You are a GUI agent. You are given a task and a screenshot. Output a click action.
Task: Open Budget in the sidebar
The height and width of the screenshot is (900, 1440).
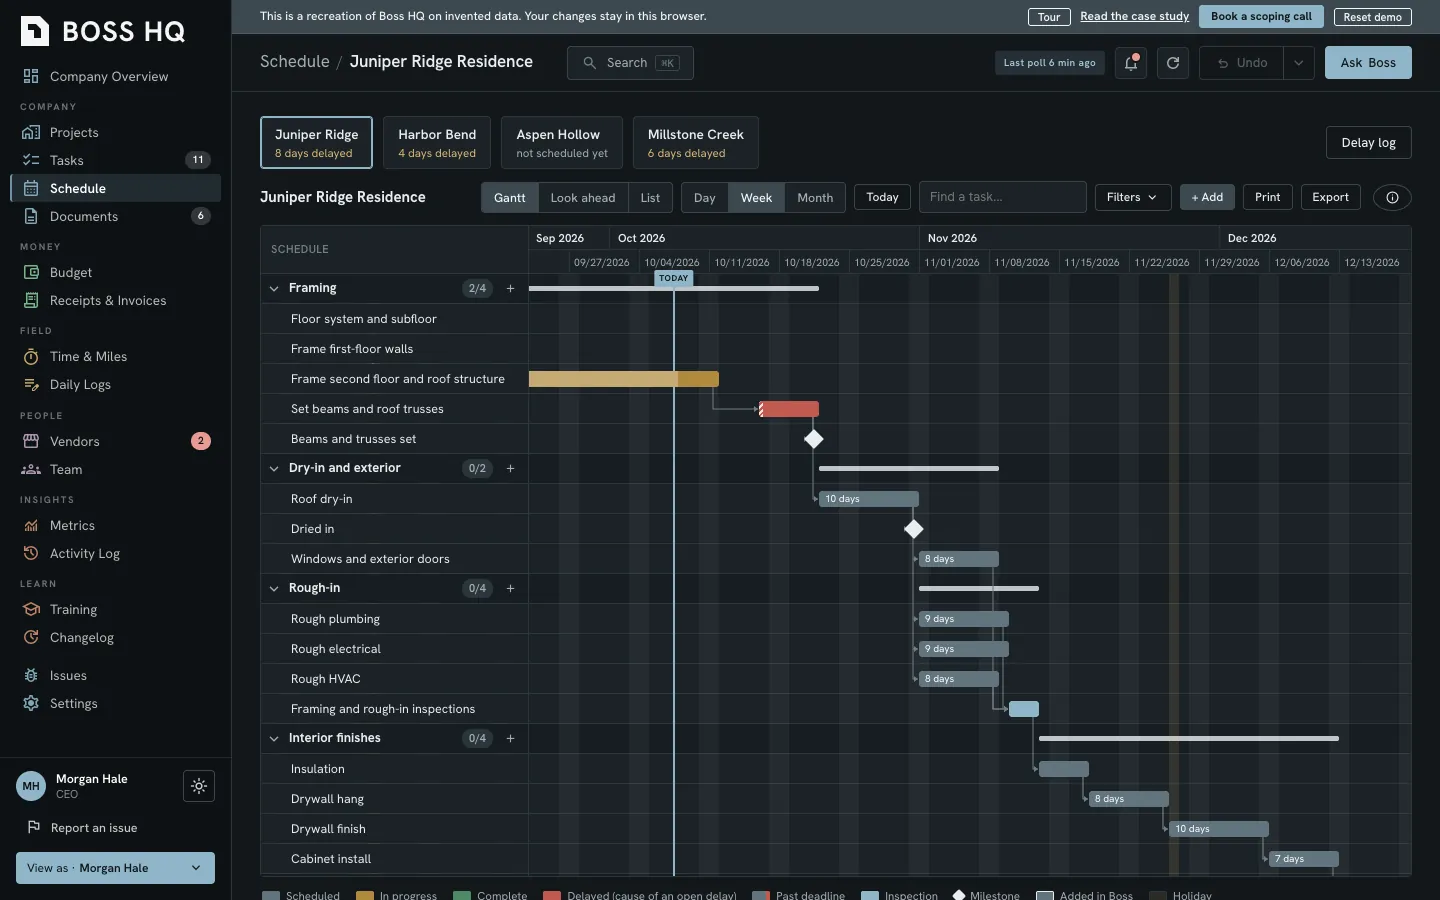point(115,273)
